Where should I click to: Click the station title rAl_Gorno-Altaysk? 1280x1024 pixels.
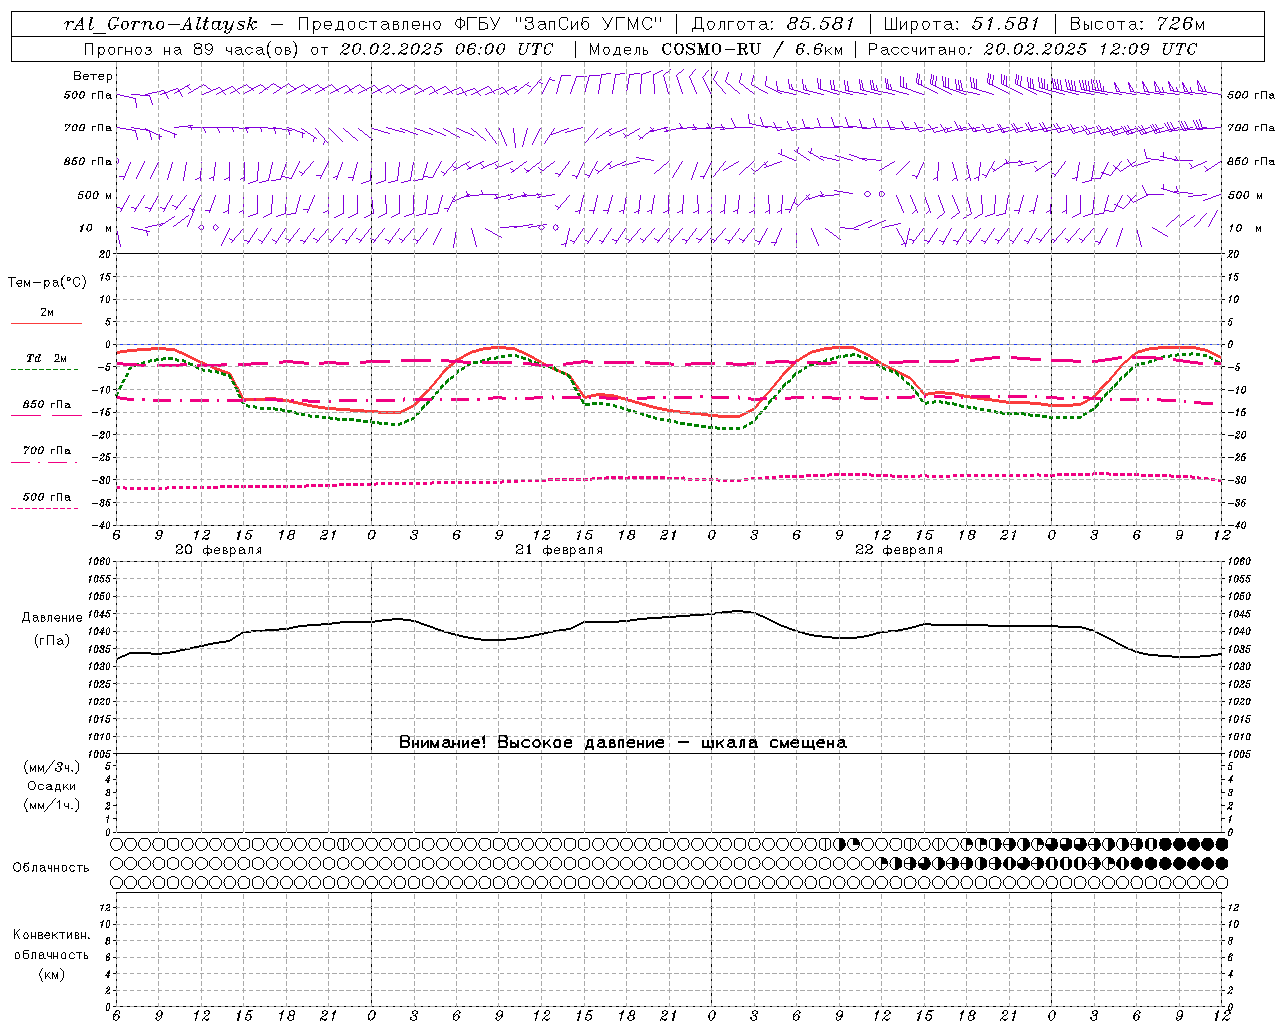[x=160, y=24]
